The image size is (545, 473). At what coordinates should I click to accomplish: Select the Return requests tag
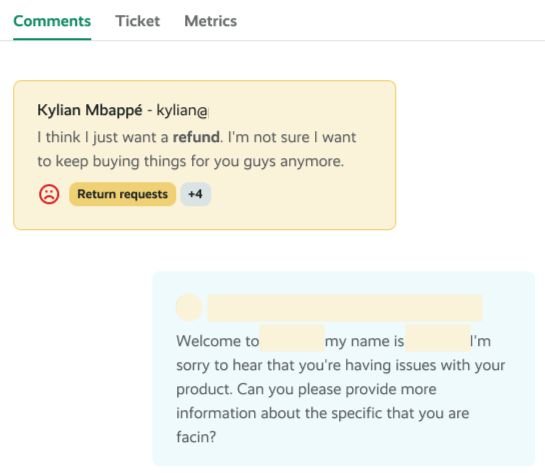point(122,194)
